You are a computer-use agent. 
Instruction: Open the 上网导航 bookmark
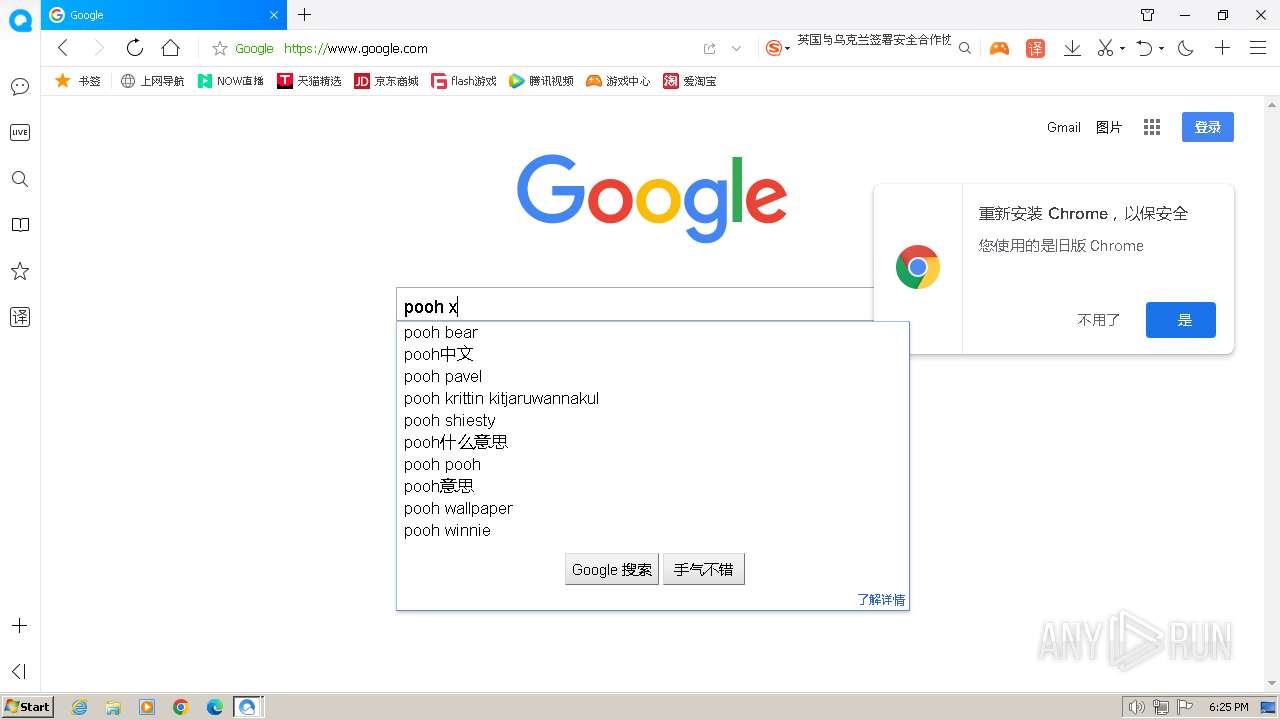pyautogui.click(x=153, y=81)
